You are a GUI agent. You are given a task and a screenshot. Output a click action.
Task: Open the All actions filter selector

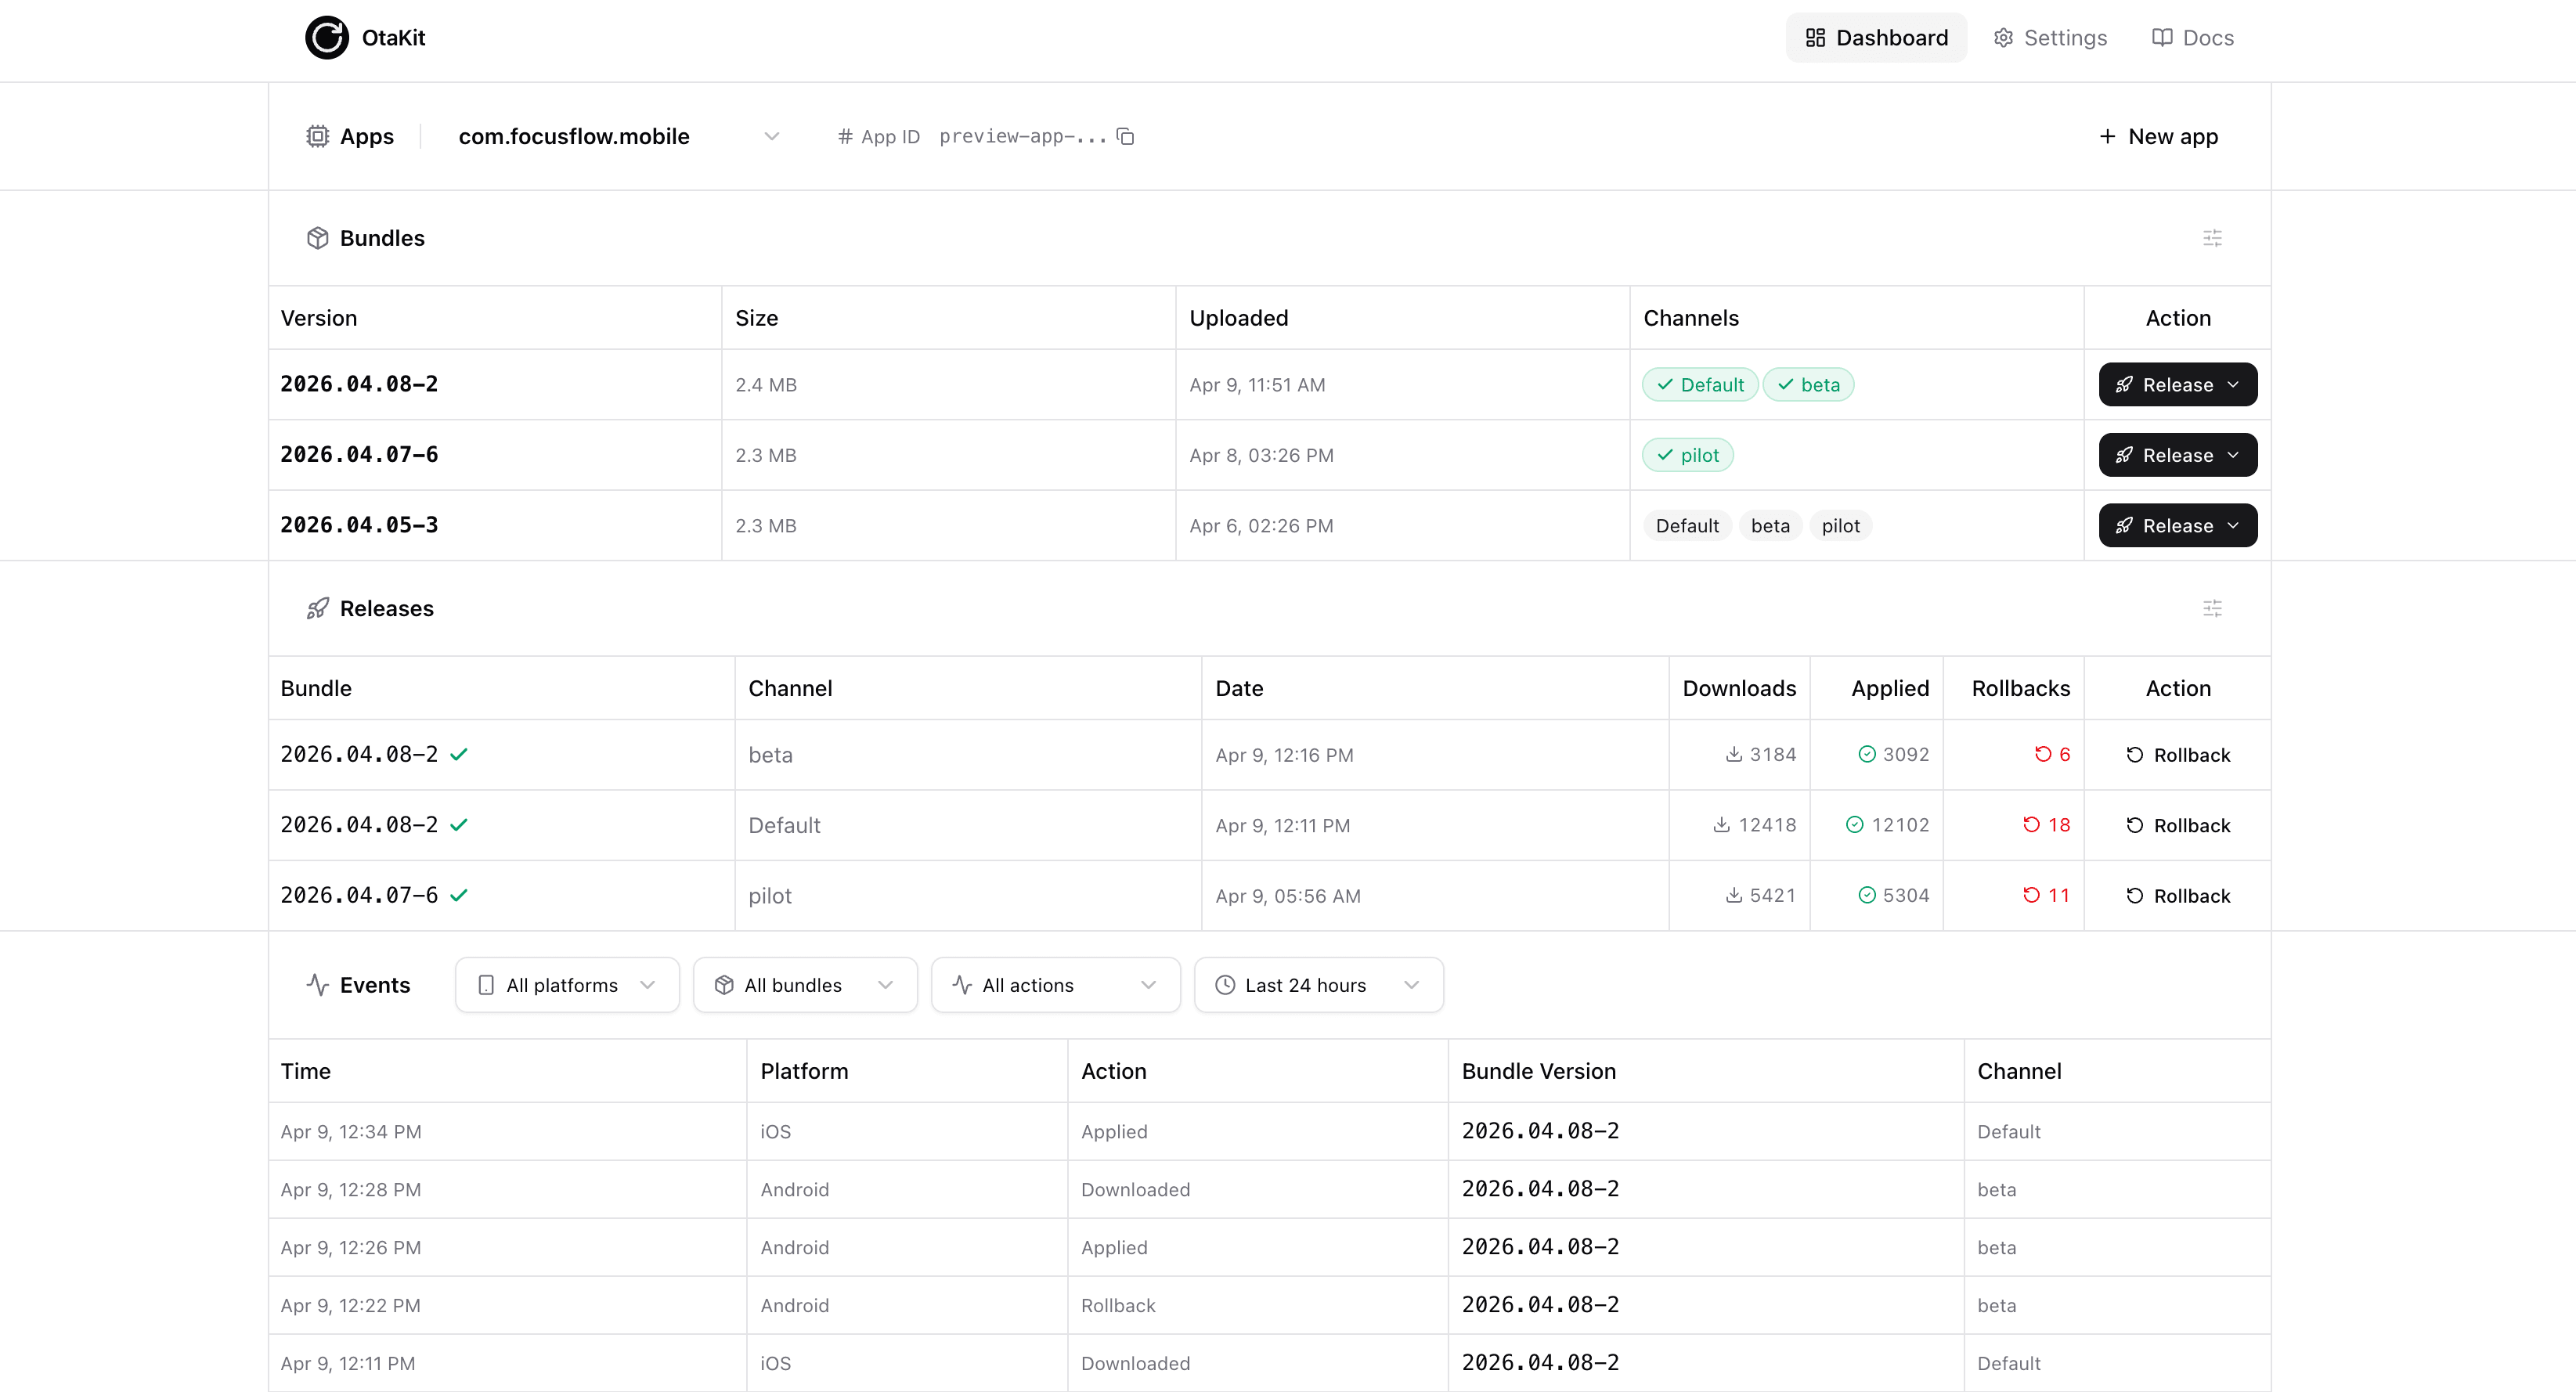pyautogui.click(x=1055, y=985)
